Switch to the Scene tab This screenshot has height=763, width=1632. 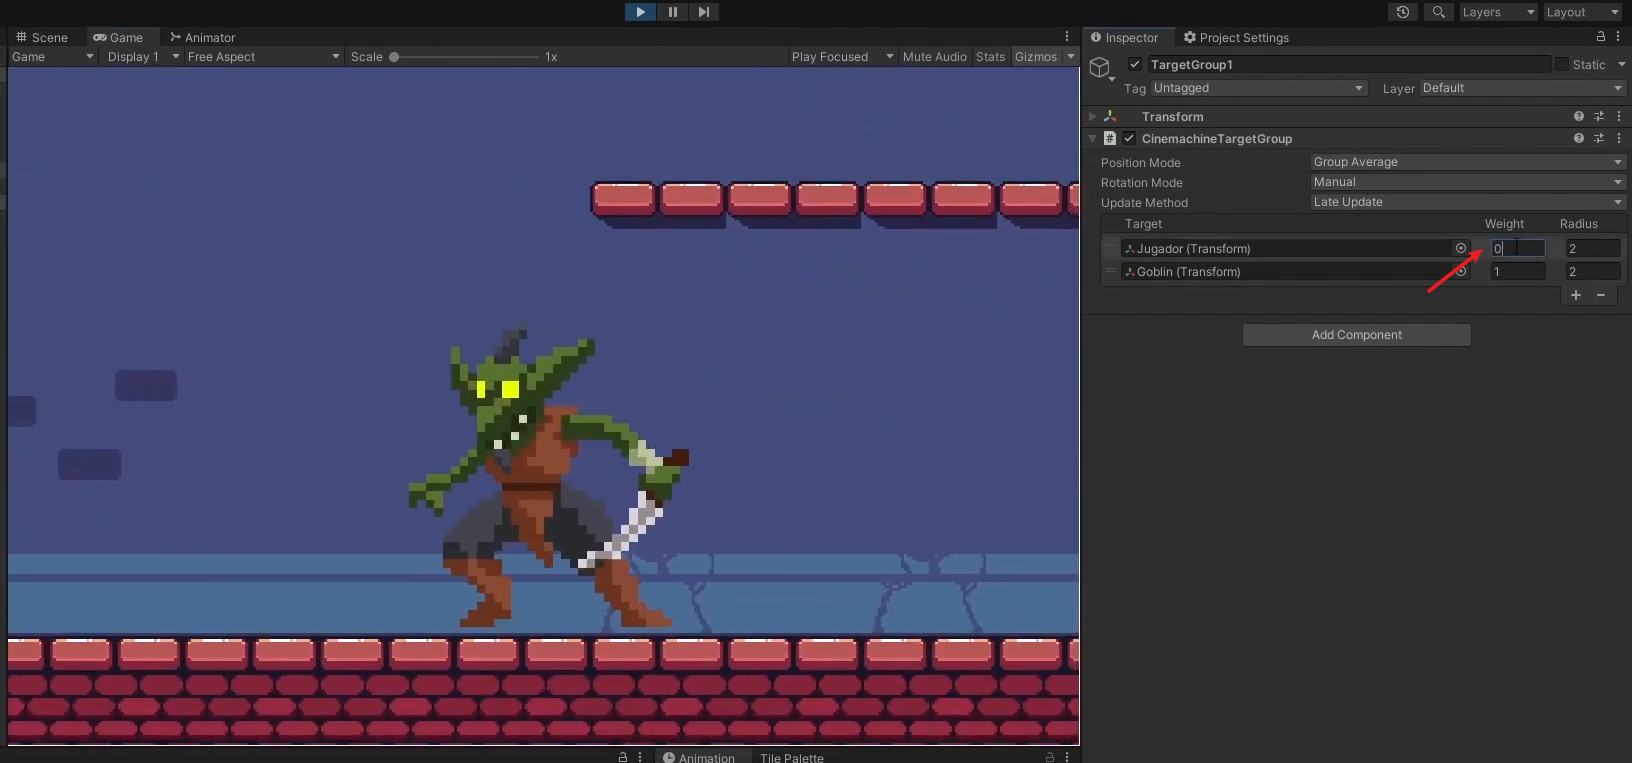pyautogui.click(x=42, y=37)
